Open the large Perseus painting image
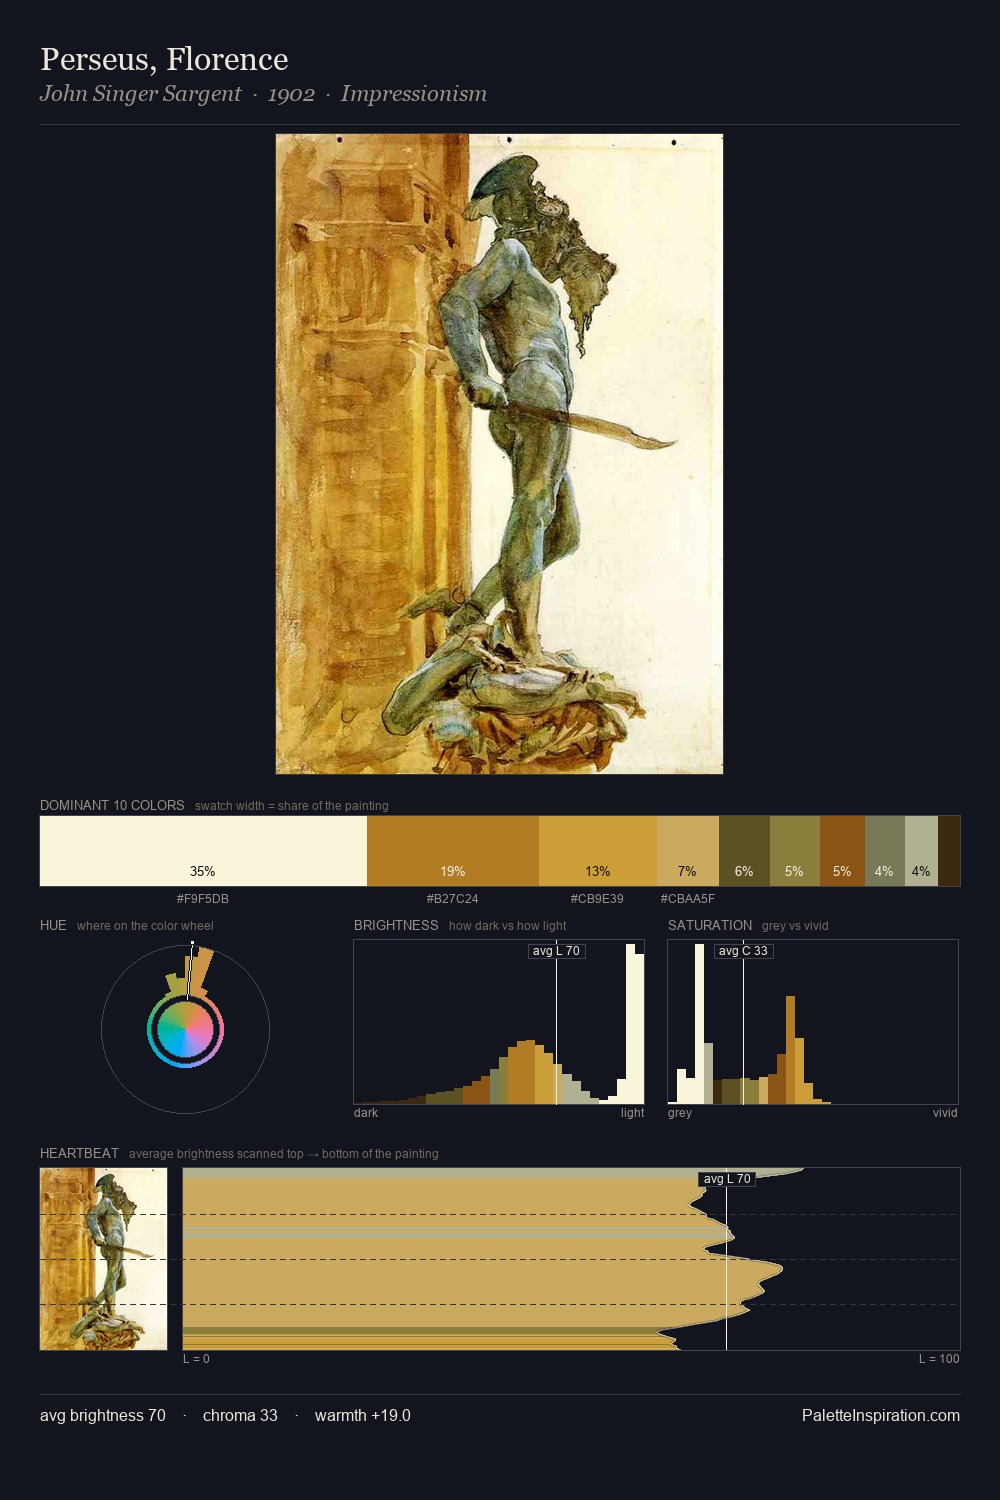This screenshot has height=1500, width=1000. pos(499,454)
